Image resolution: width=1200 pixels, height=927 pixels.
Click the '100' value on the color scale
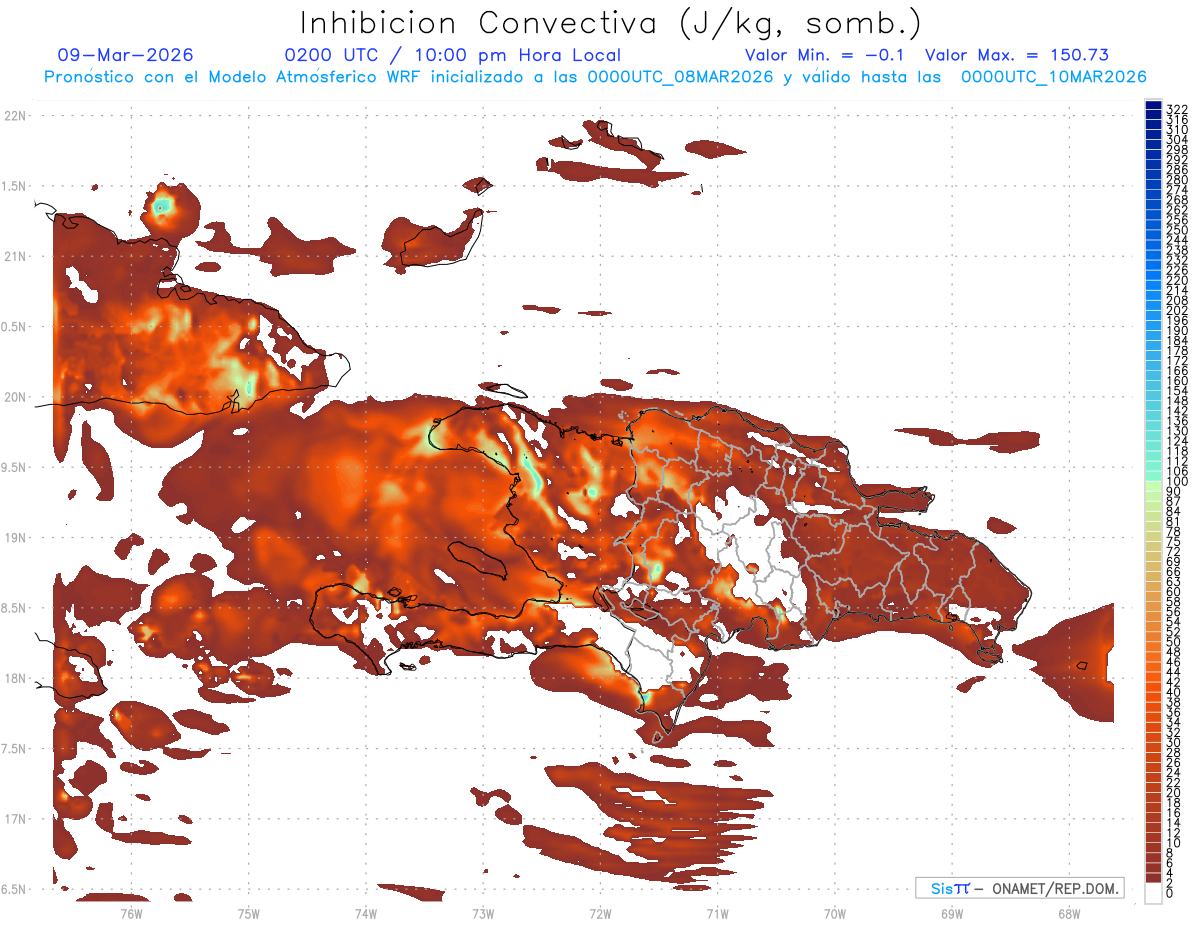(1177, 482)
